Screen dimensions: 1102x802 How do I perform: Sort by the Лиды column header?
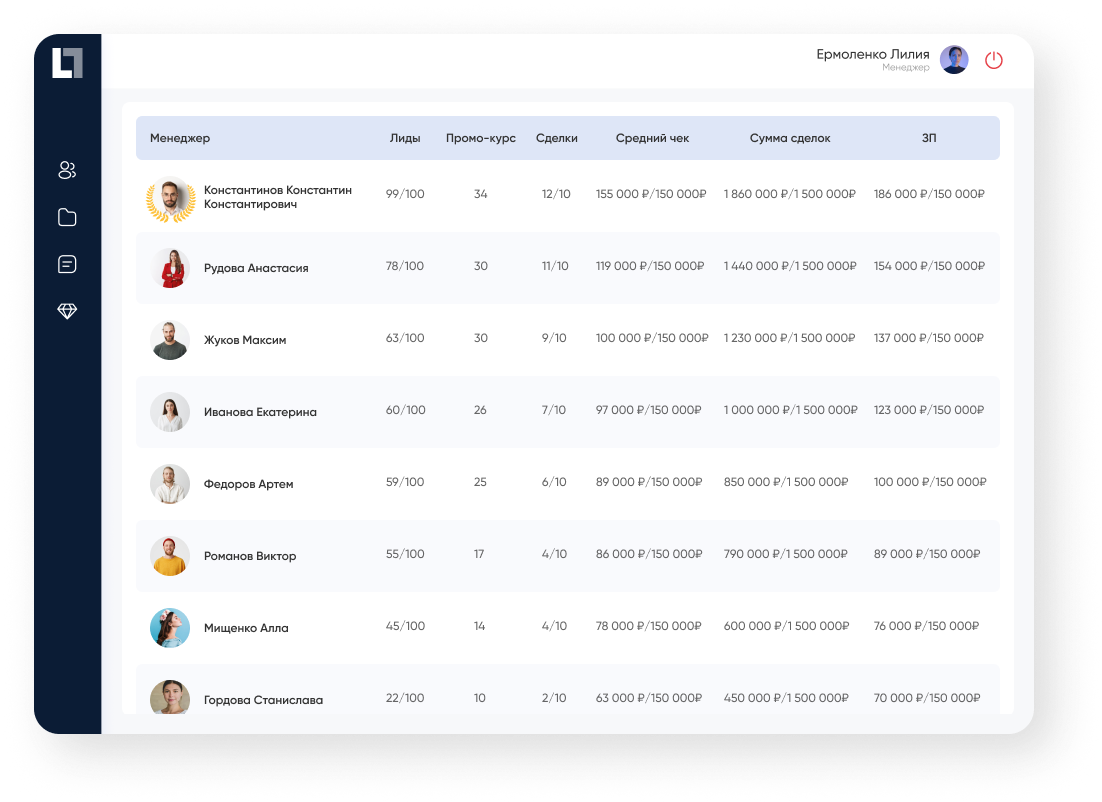click(x=405, y=138)
